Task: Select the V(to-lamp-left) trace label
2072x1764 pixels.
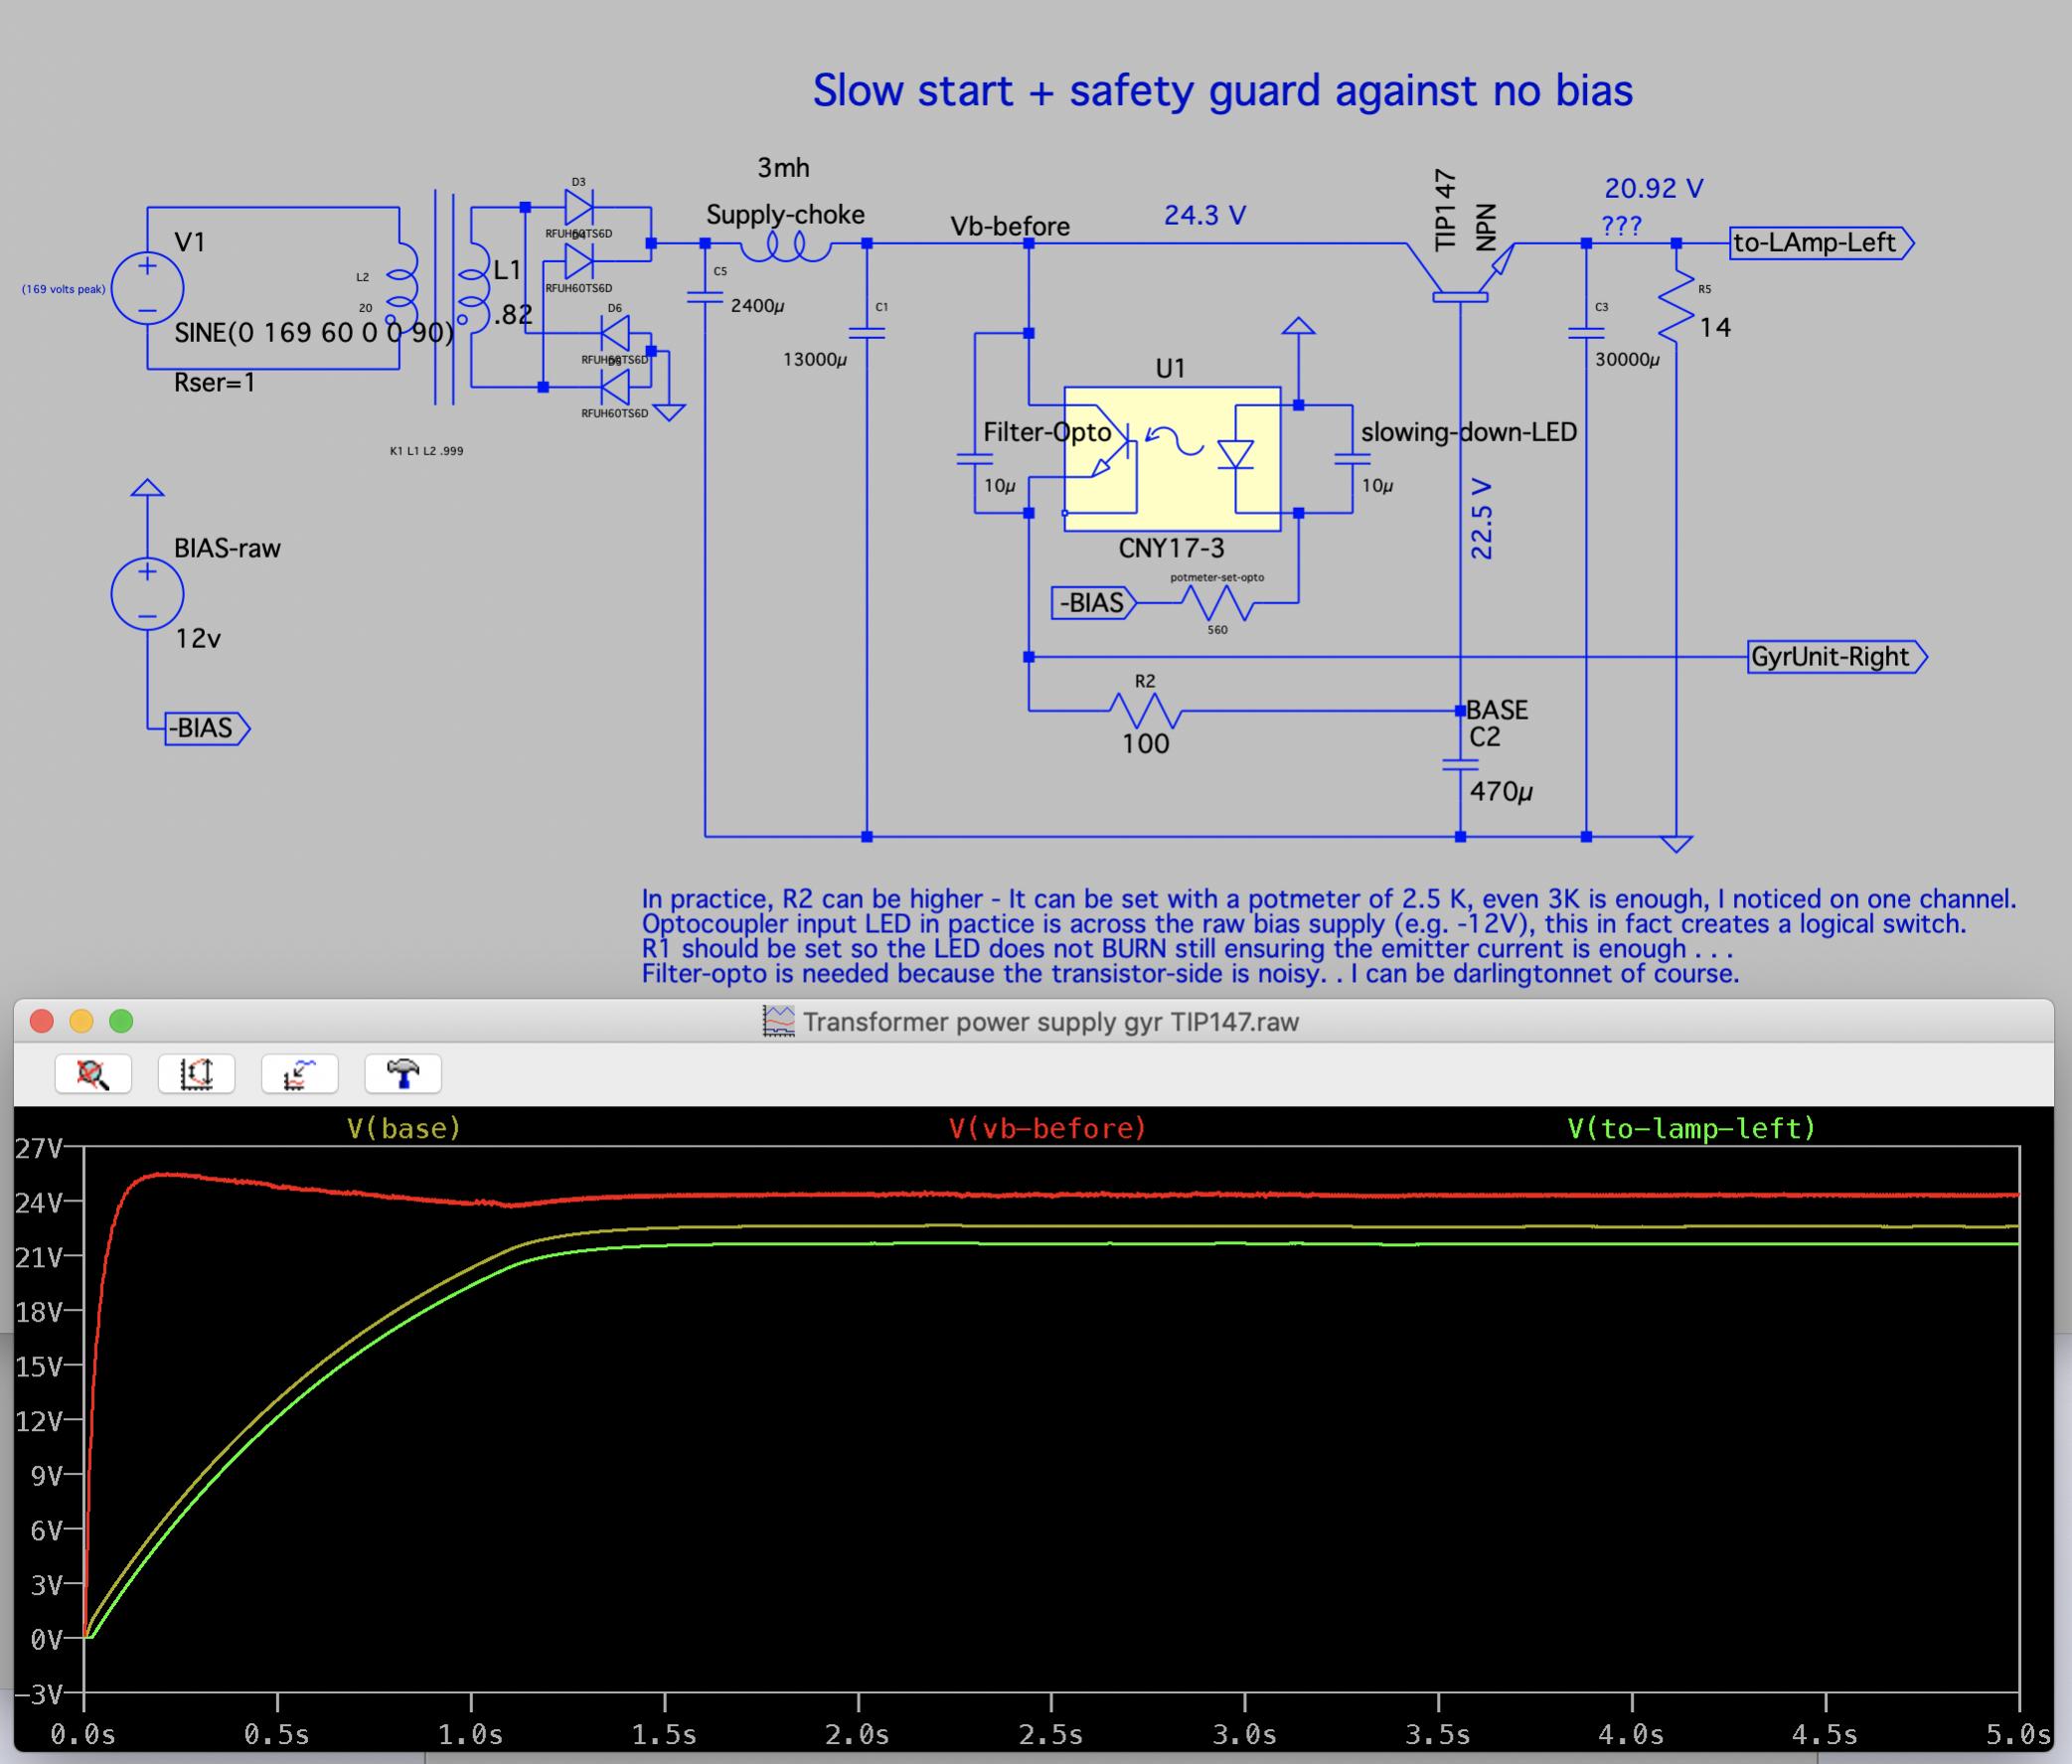Action: (x=1691, y=1128)
